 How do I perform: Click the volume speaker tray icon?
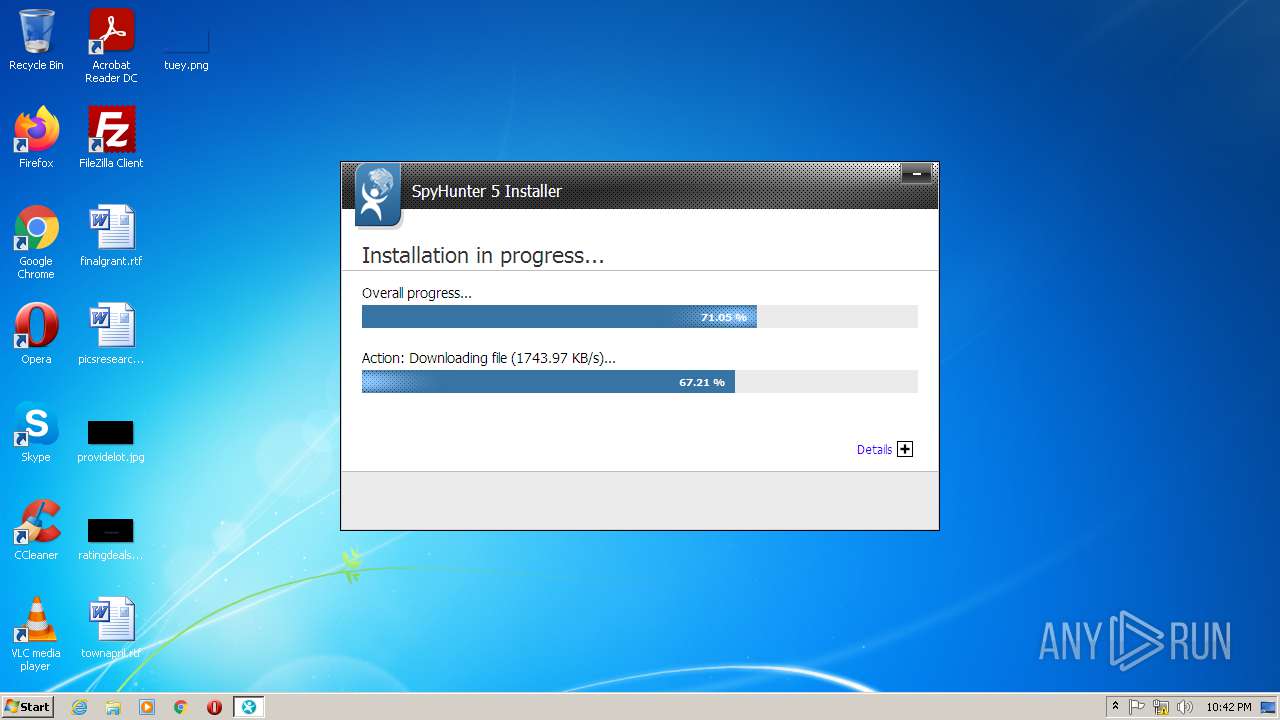[1185, 707]
